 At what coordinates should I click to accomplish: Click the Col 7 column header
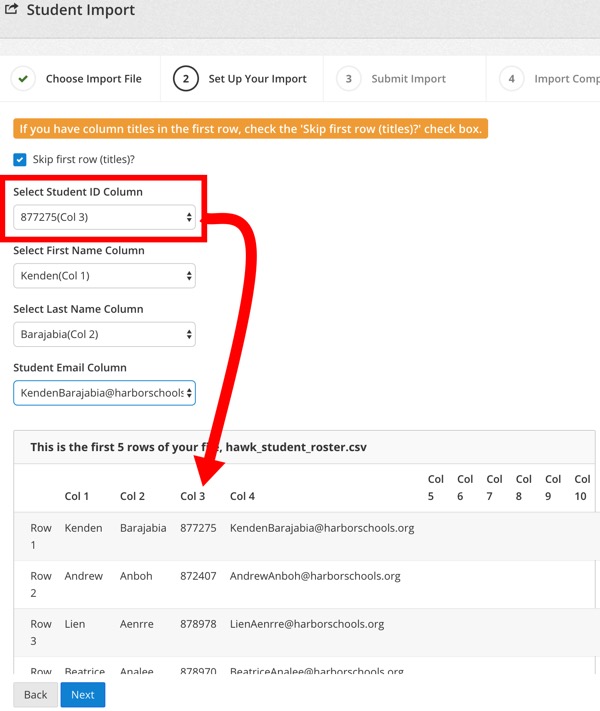(494, 487)
